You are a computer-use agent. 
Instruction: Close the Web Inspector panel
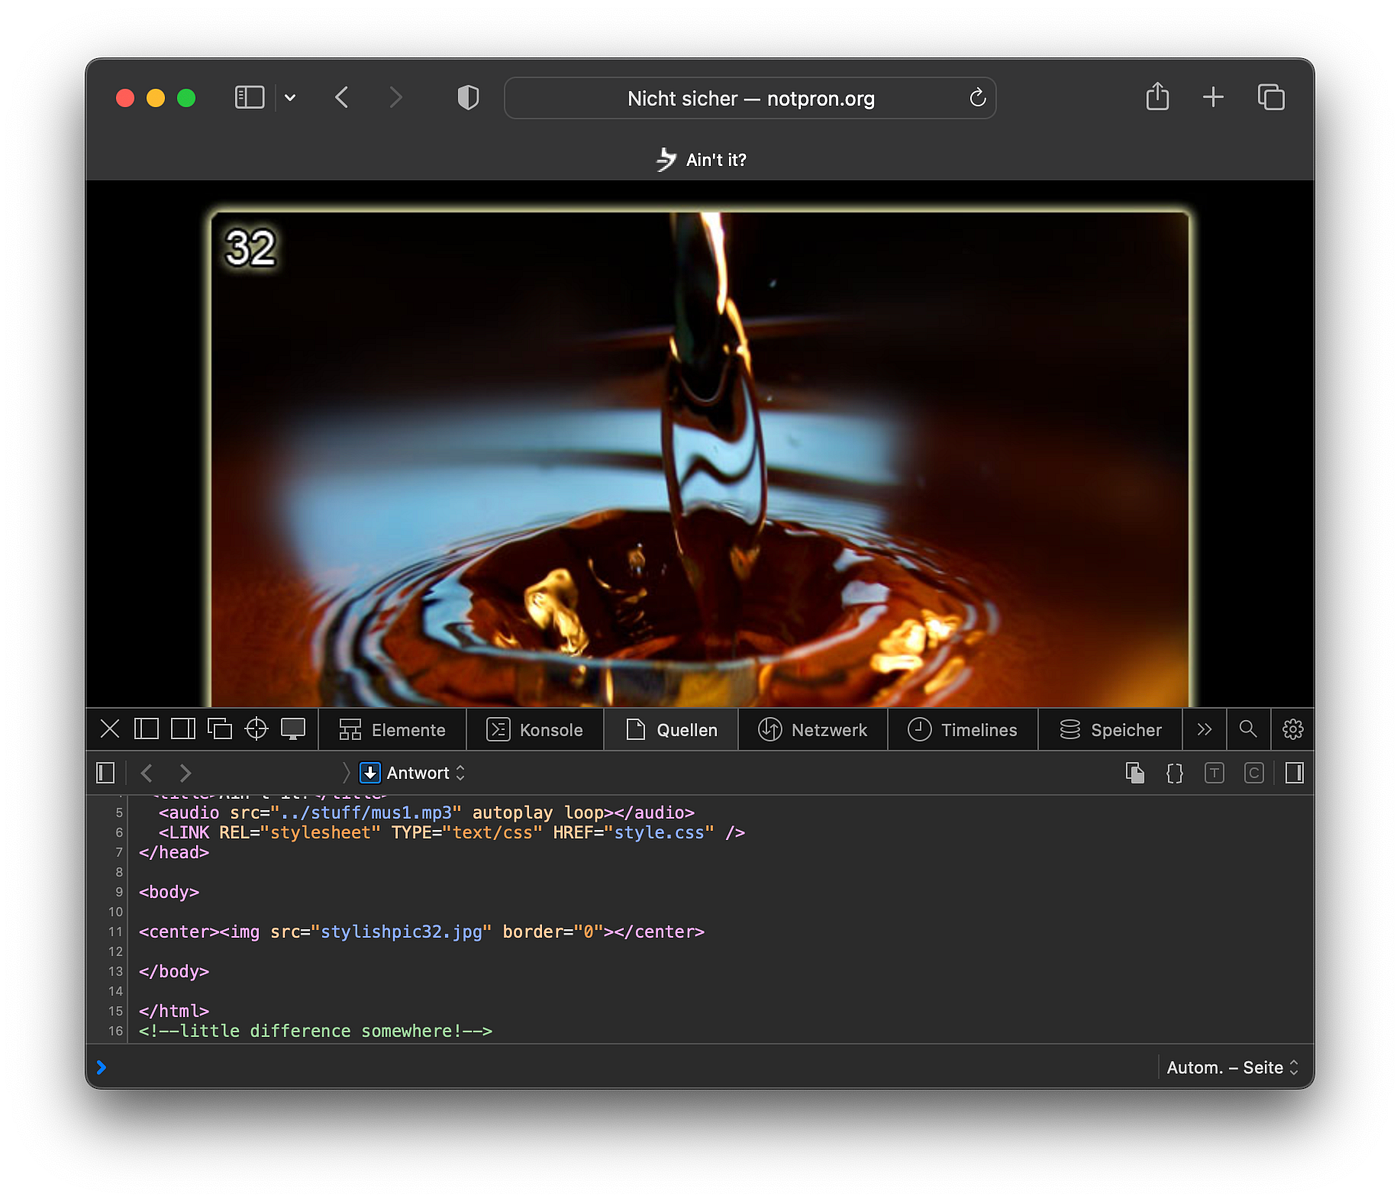110,729
